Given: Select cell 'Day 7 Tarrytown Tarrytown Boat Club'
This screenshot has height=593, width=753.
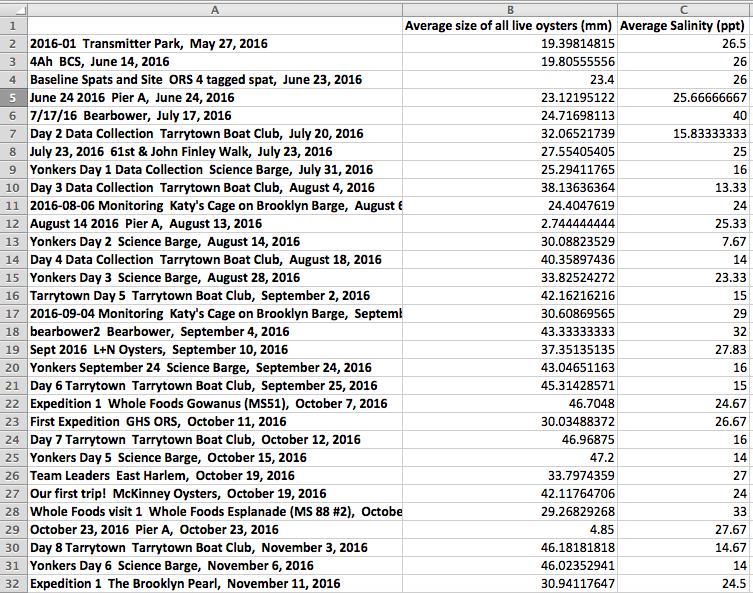Looking at the screenshot, I should coord(215,440).
